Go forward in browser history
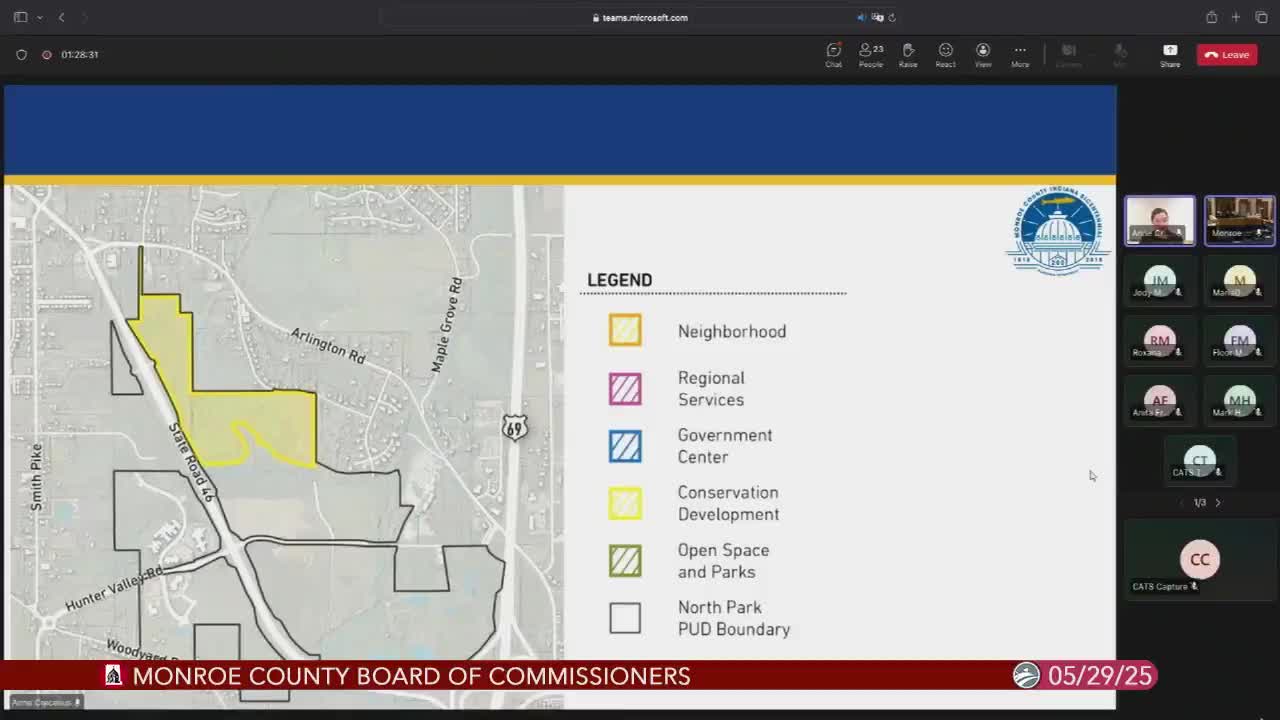Image resolution: width=1280 pixels, height=720 pixels. pyautogui.click(x=85, y=17)
